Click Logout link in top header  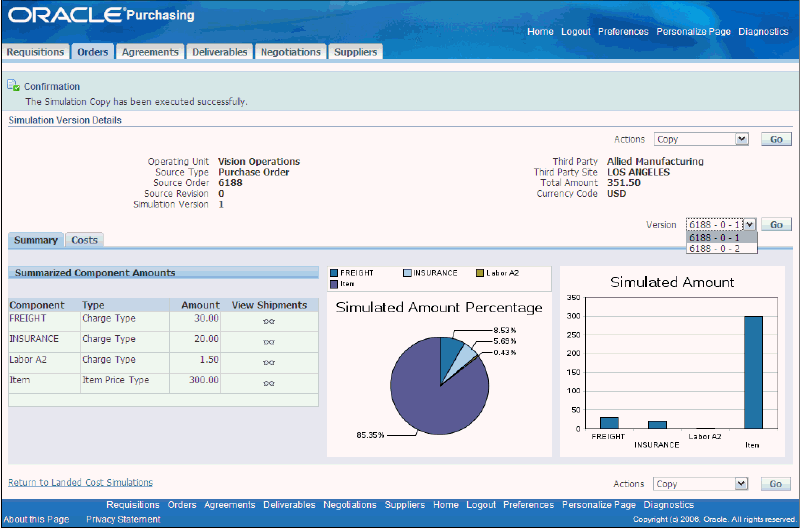pyautogui.click(x=576, y=32)
